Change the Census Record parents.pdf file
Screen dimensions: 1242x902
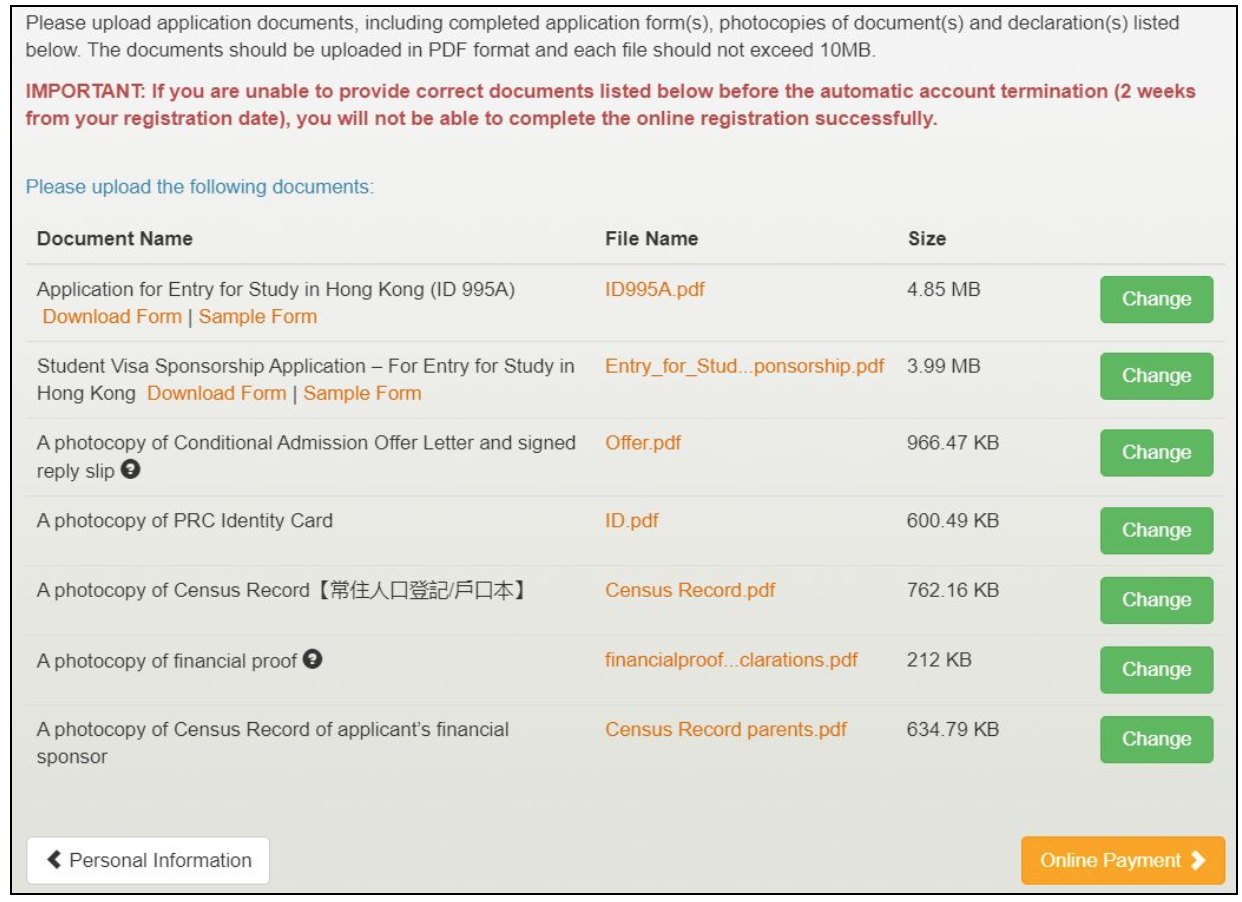point(1156,739)
